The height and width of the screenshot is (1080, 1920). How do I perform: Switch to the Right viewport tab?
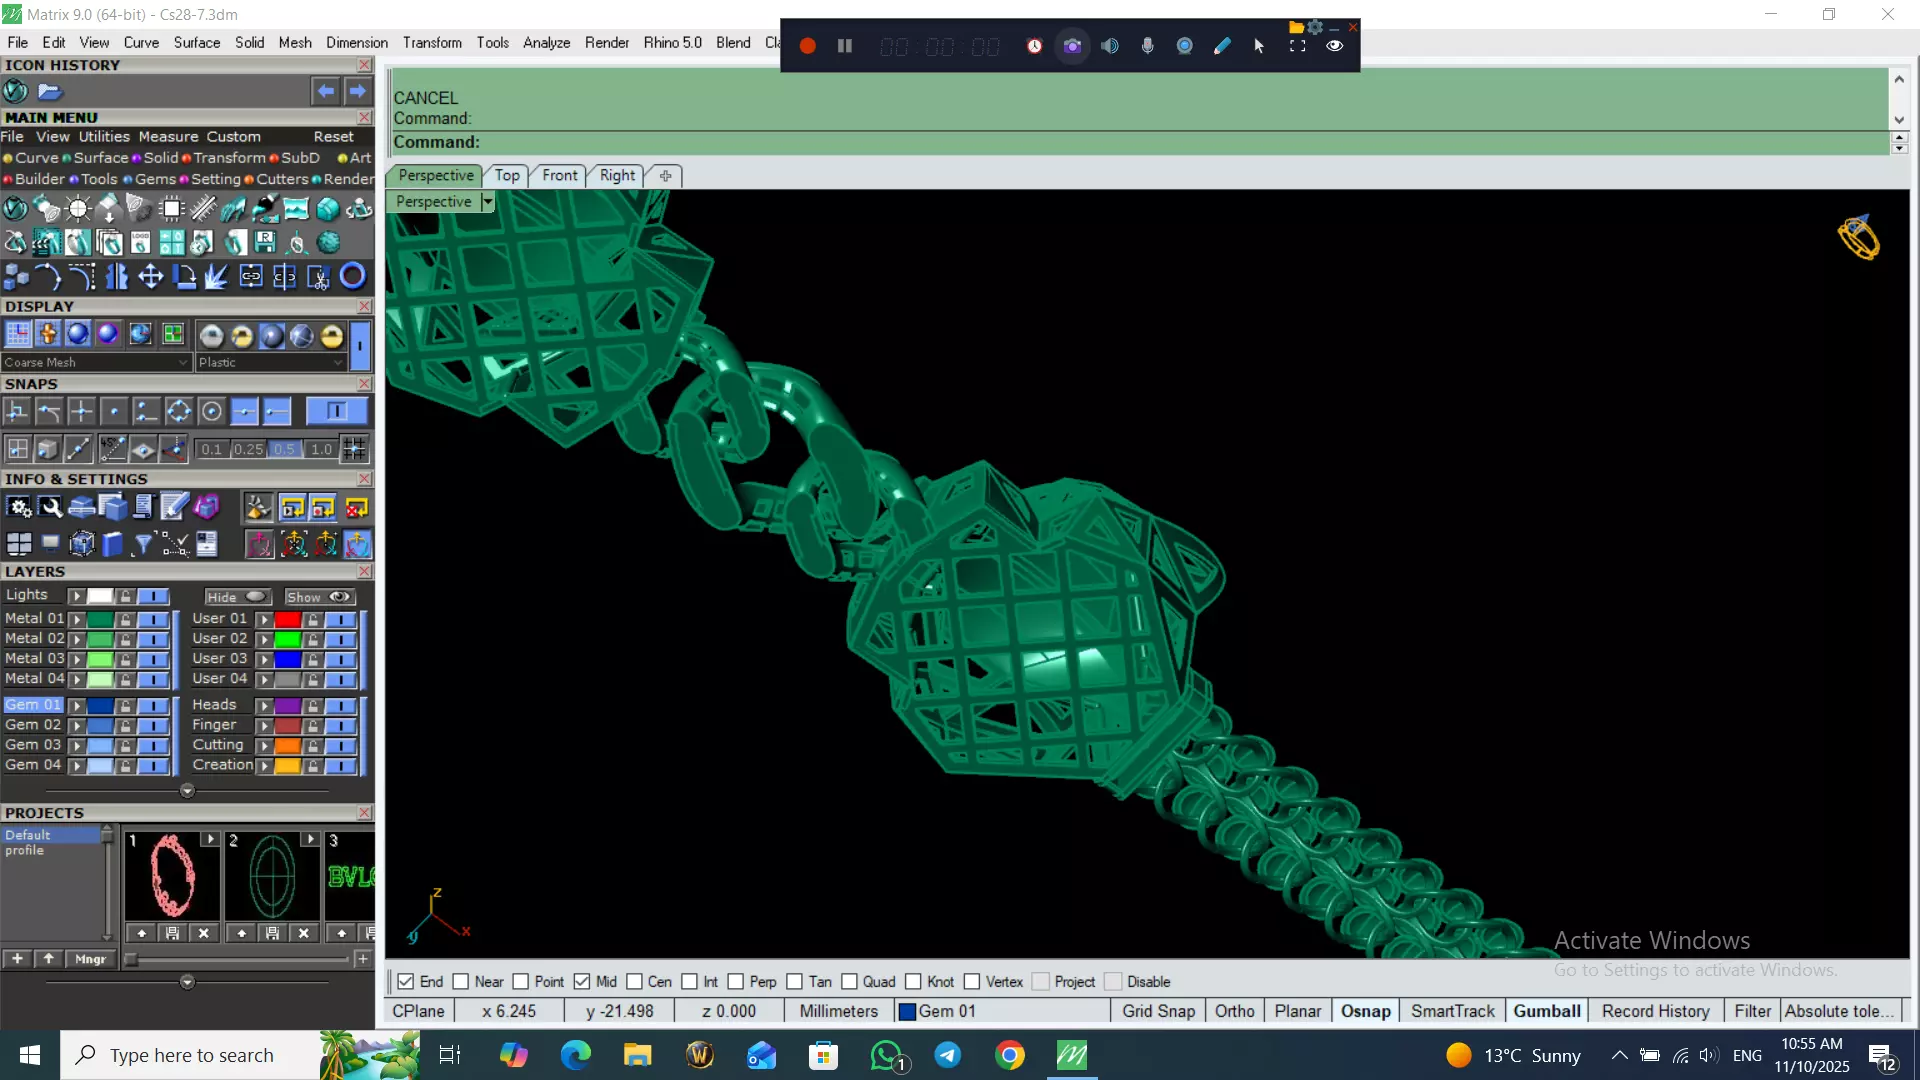(x=617, y=175)
